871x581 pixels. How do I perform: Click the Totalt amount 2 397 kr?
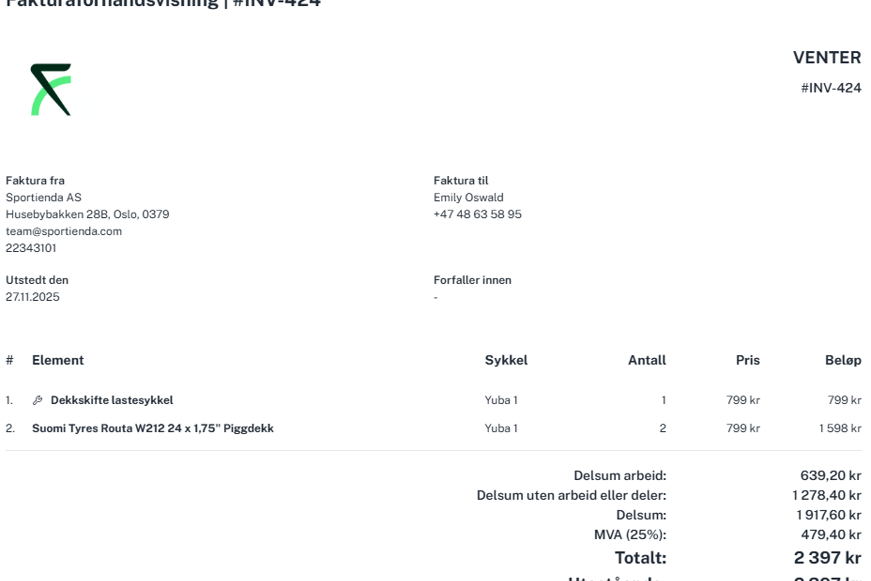click(828, 557)
